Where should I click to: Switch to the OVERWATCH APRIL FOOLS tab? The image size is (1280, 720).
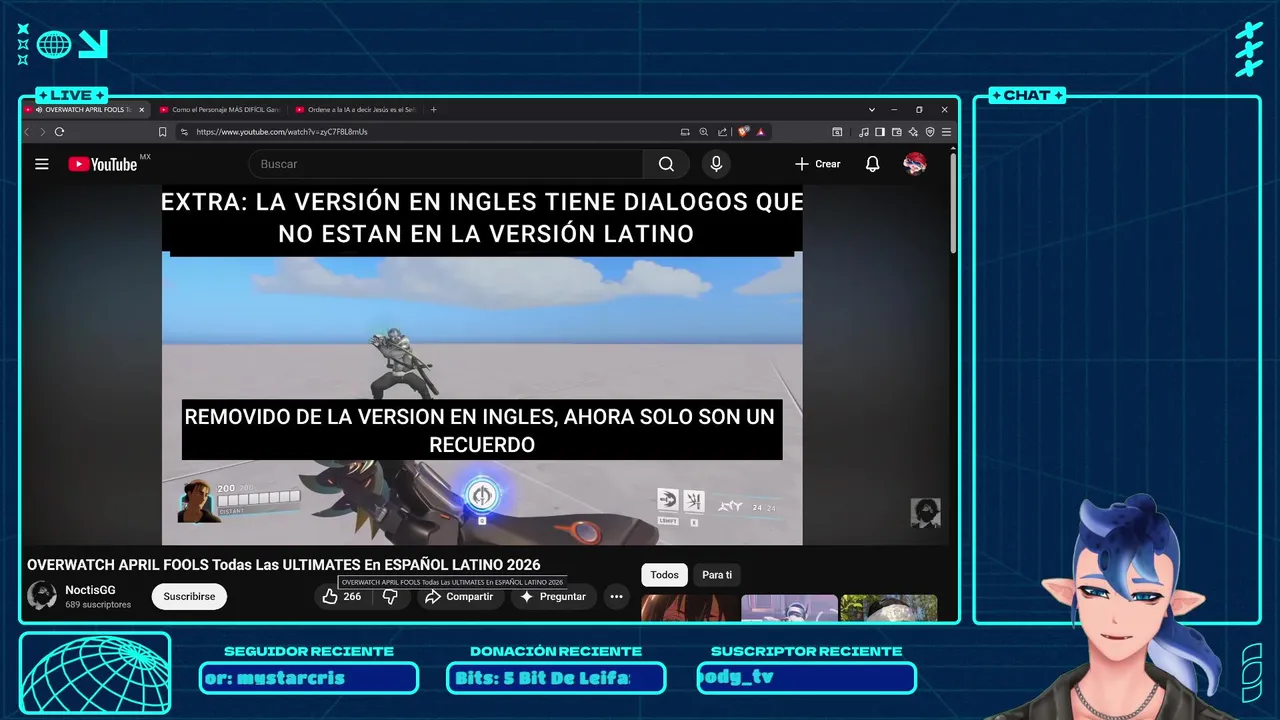point(85,110)
